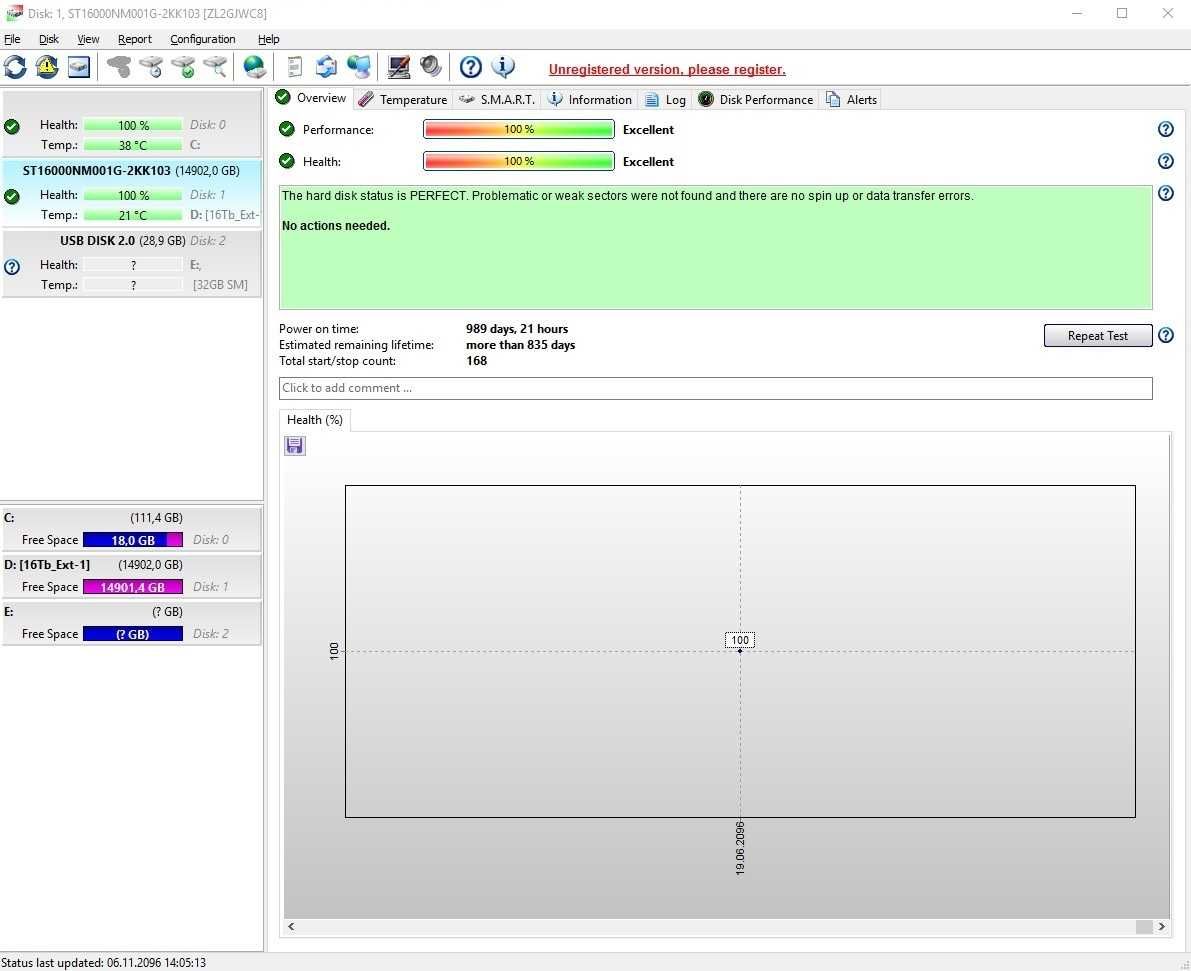Click the comment field to add a comment
This screenshot has width=1191, height=971.
(716, 388)
